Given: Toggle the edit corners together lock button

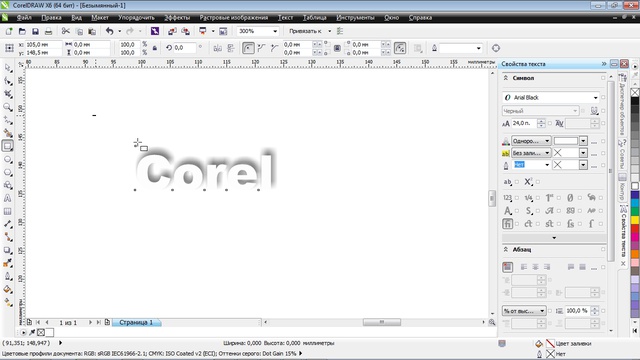Looking at the screenshot, I should (337, 48).
